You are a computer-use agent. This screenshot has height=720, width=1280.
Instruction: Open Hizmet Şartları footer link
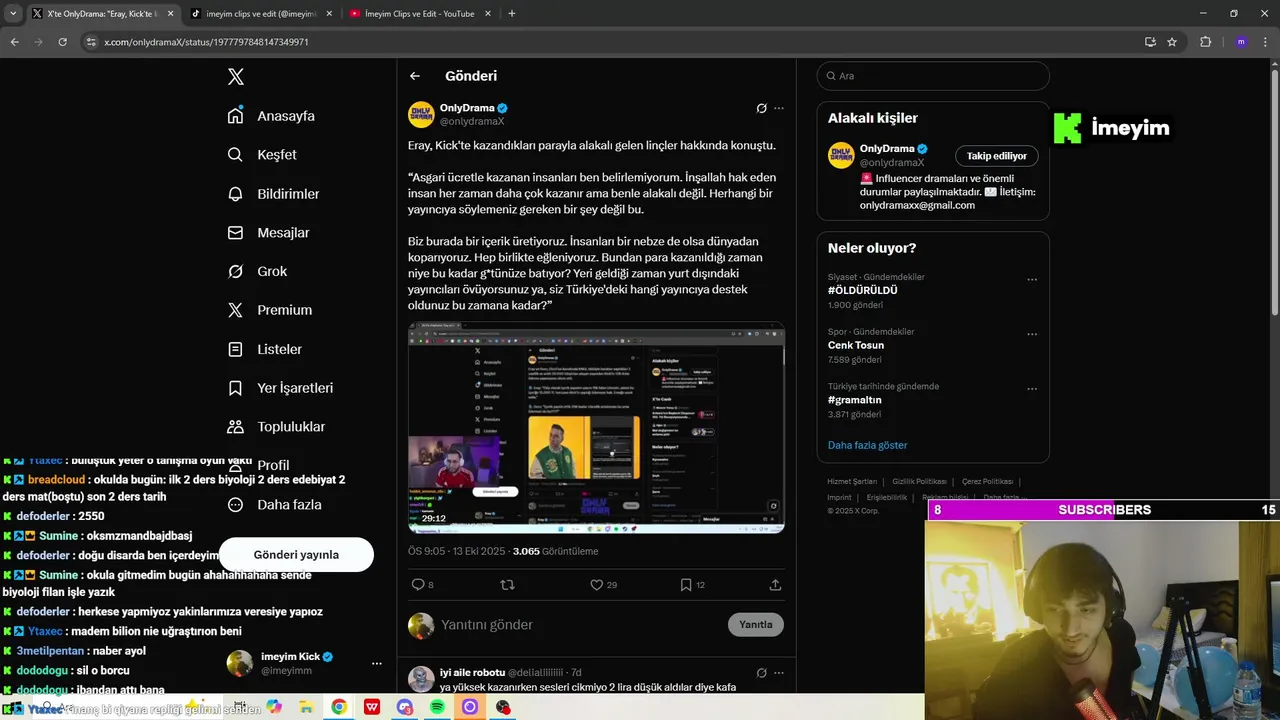point(852,482)
